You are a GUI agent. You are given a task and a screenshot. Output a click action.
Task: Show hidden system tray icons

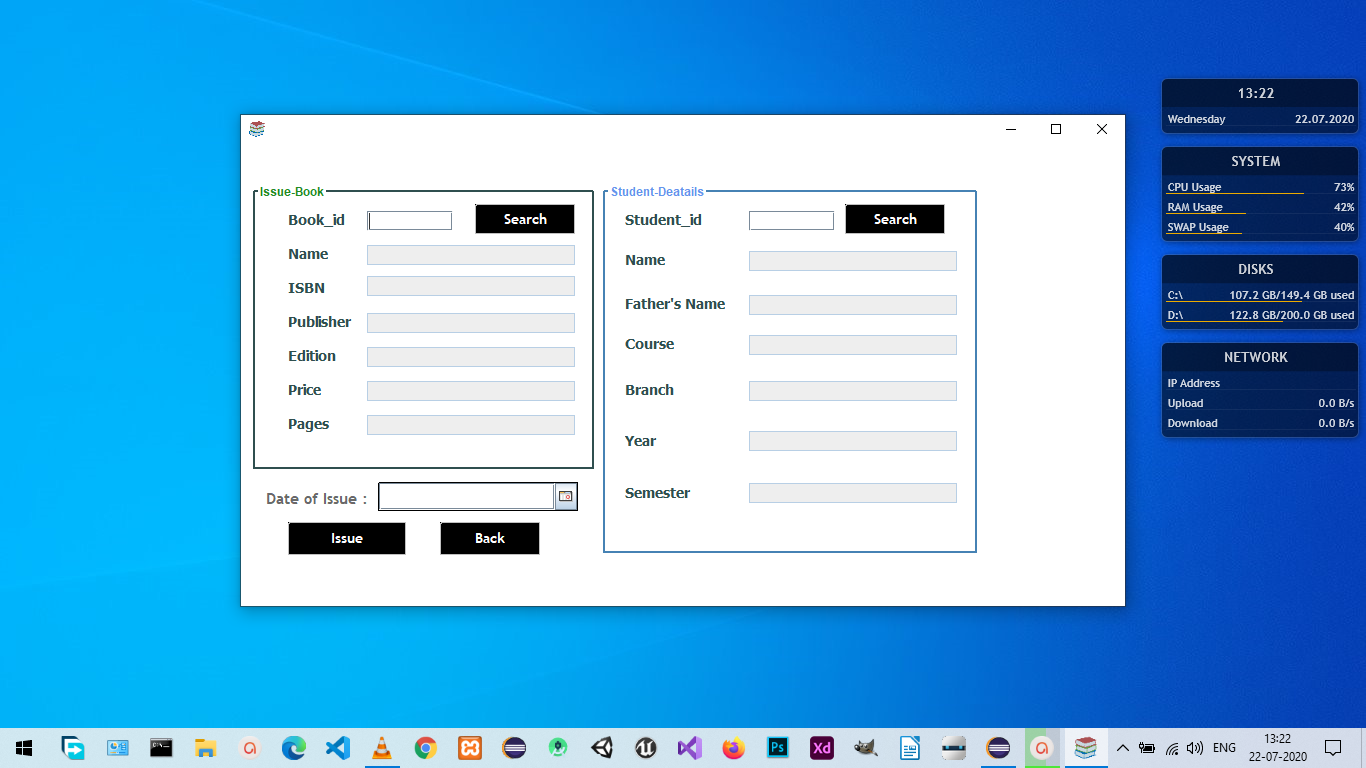click(x=1122, y=748)
